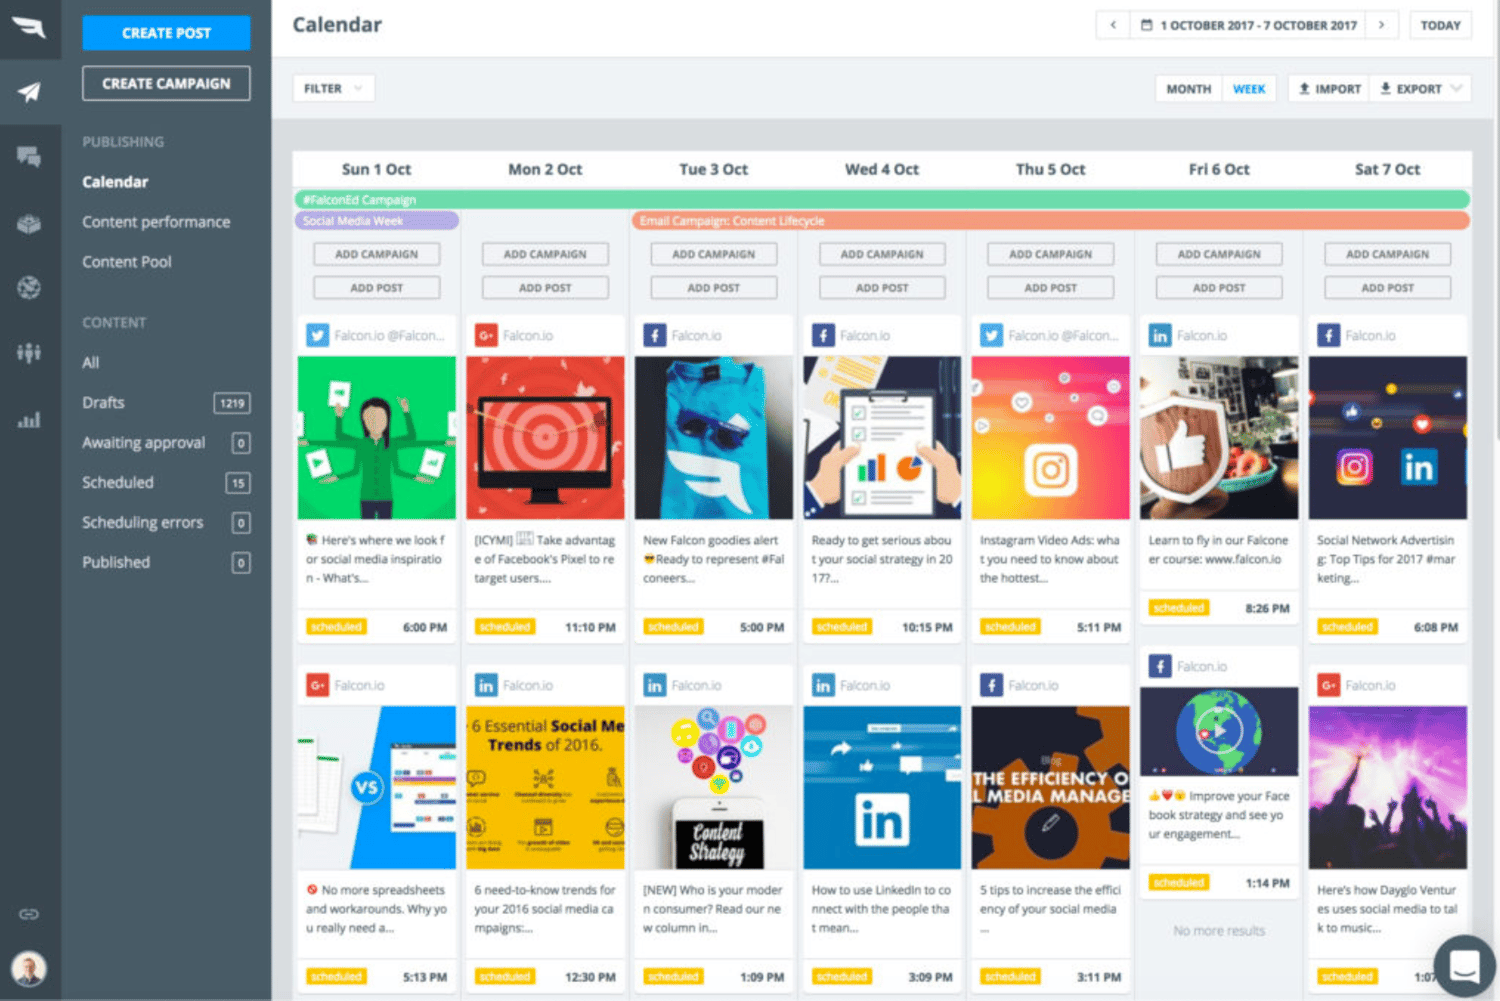
Task: Open the Publishing paper plane section
Action: click(29, 92)
